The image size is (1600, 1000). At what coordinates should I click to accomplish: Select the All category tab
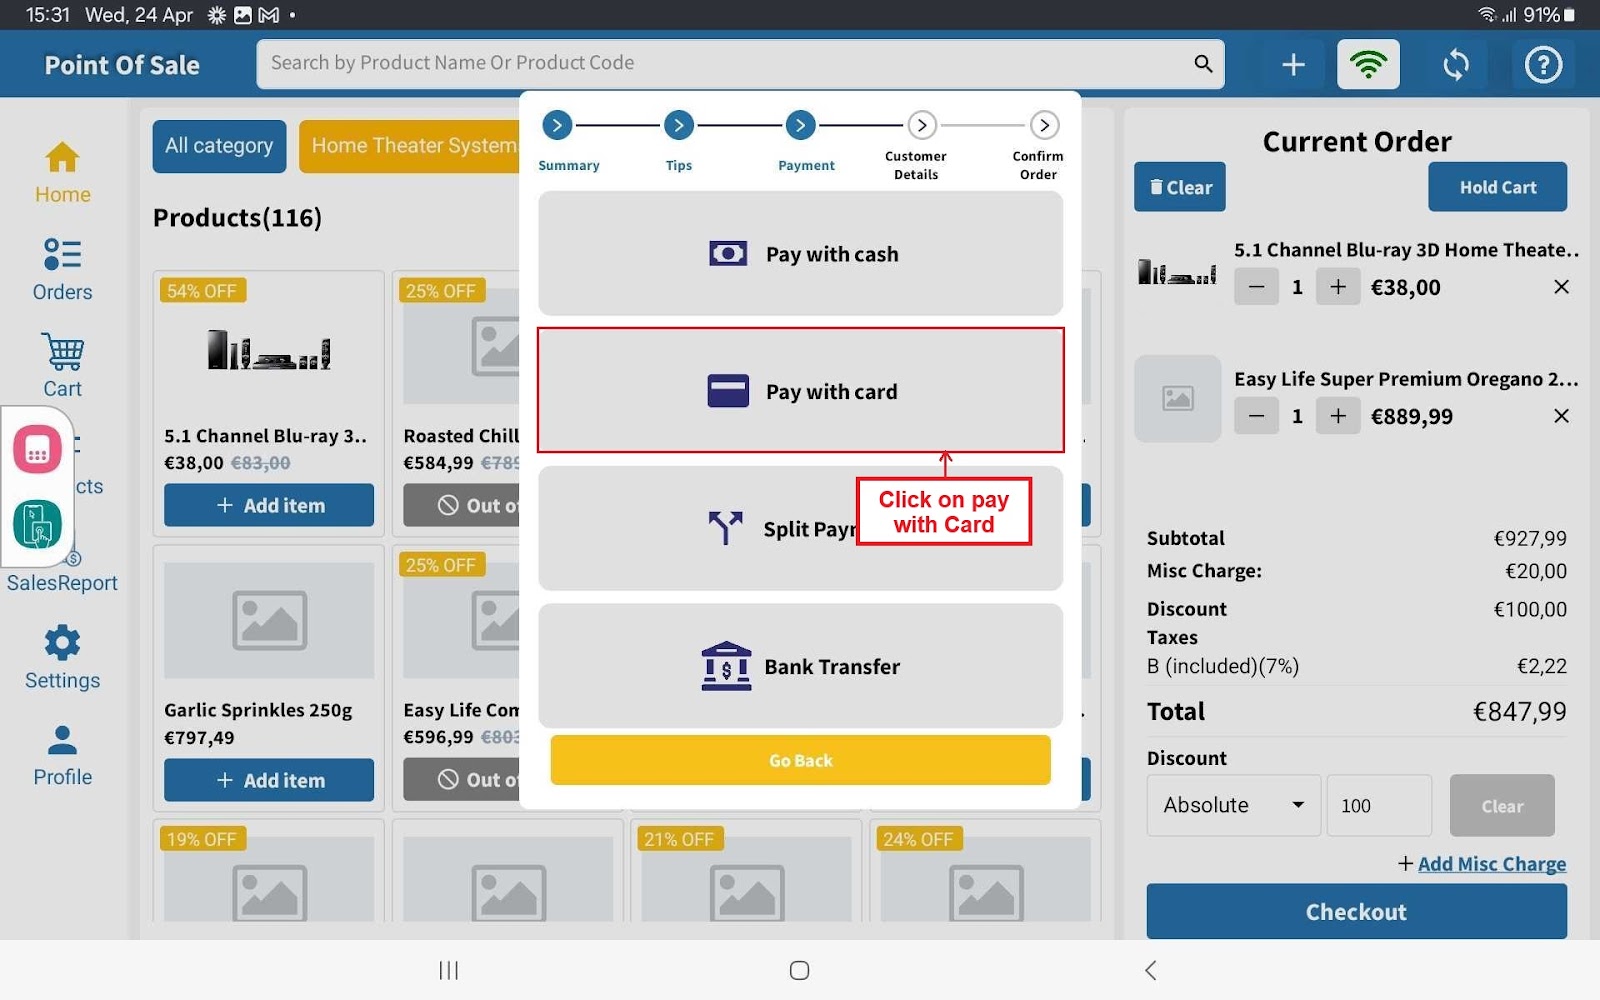tap(219, 146)
